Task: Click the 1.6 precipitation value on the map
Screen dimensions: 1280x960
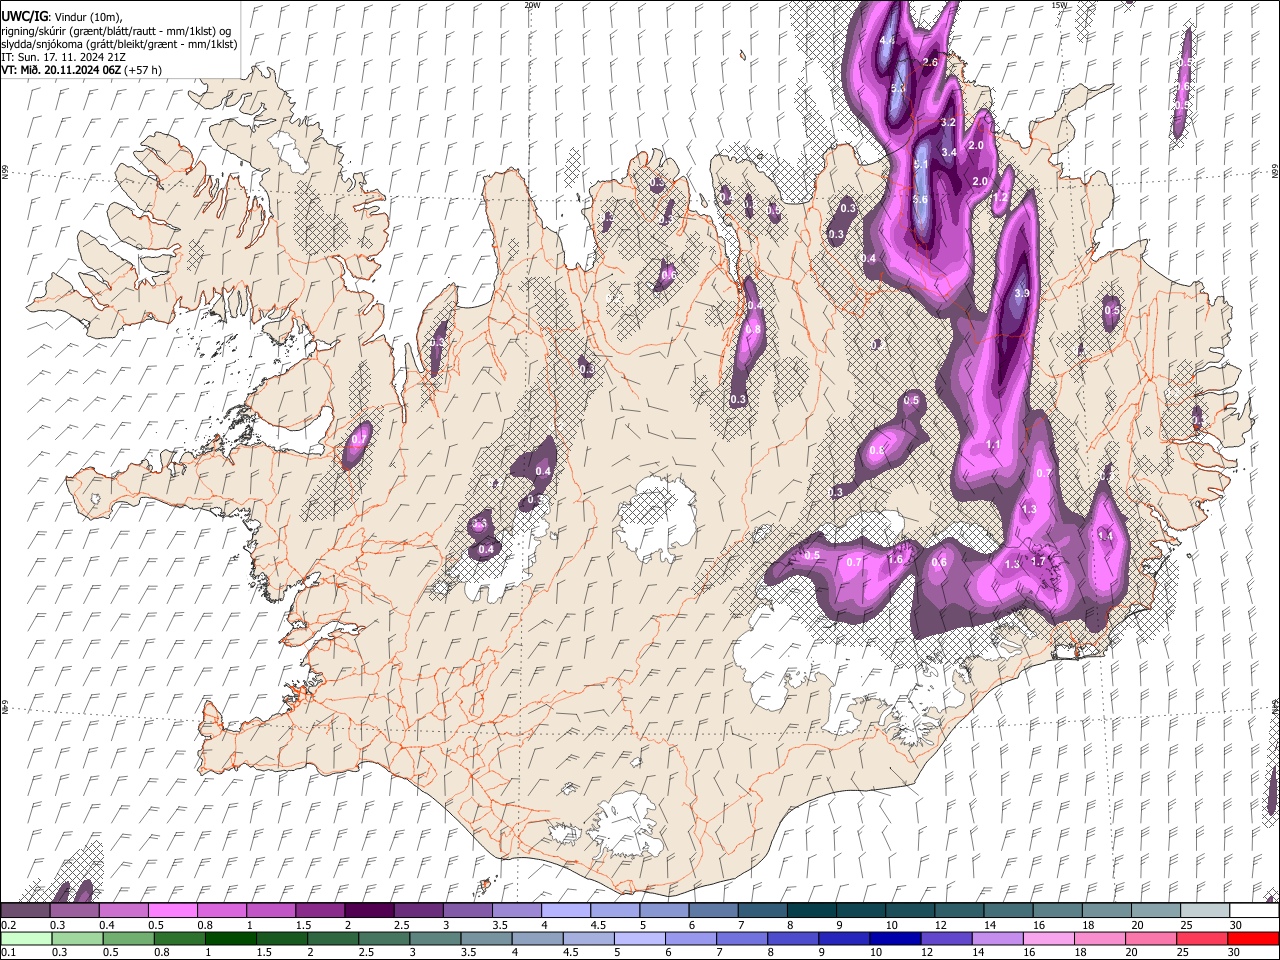Action: (x=895, y=559)
